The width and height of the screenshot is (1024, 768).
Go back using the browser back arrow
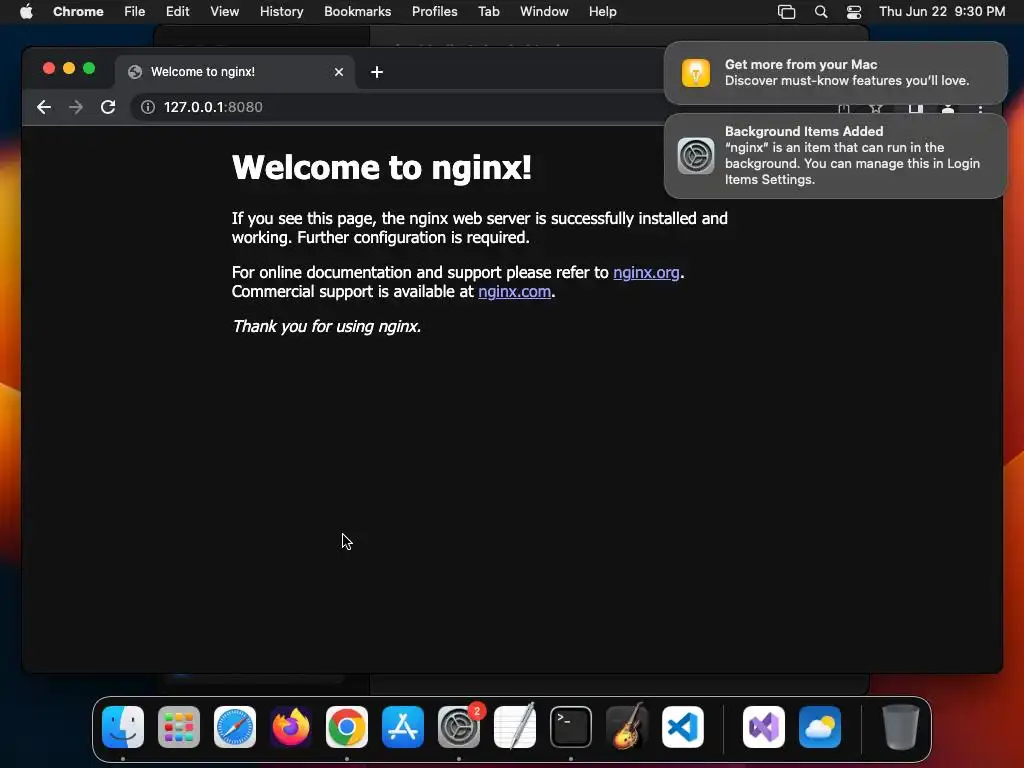pos(44,107)
